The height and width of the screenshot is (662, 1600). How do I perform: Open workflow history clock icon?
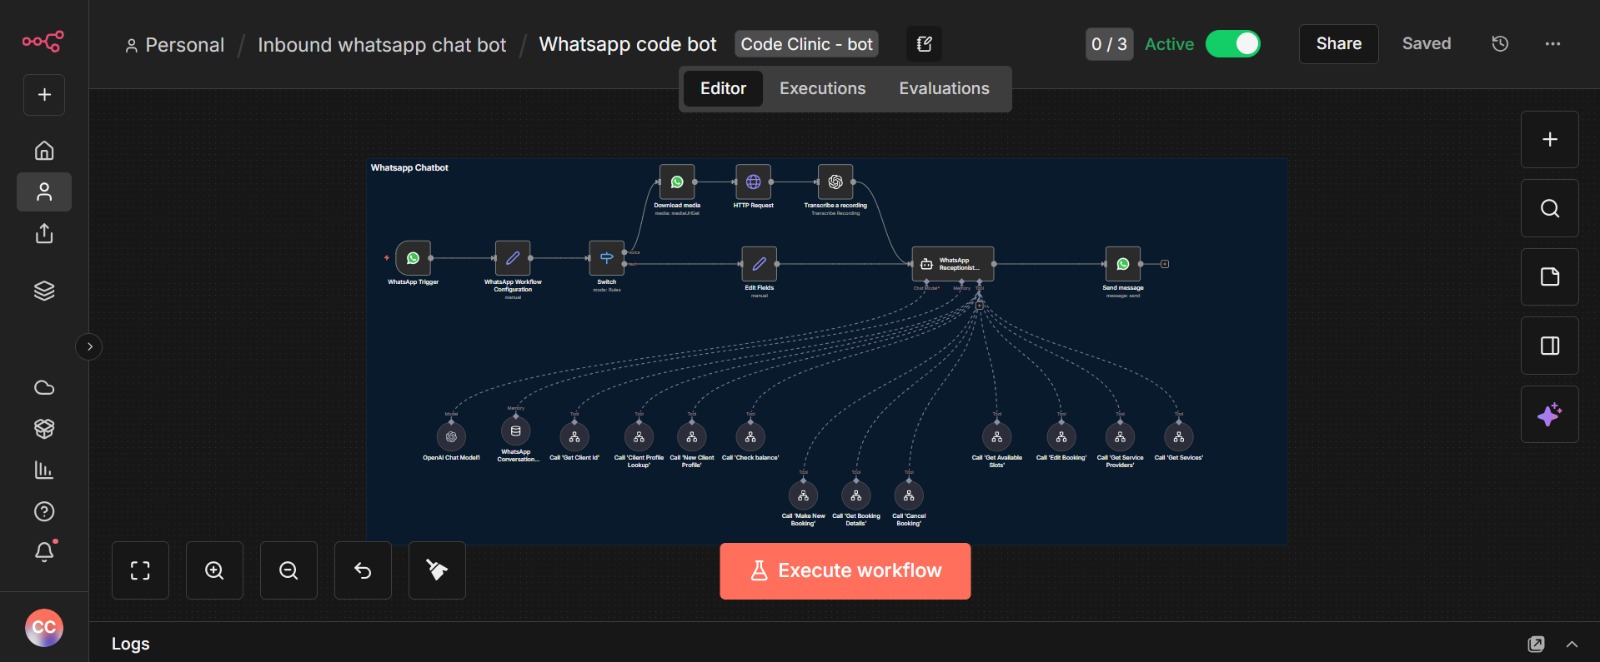point(1499,44)
